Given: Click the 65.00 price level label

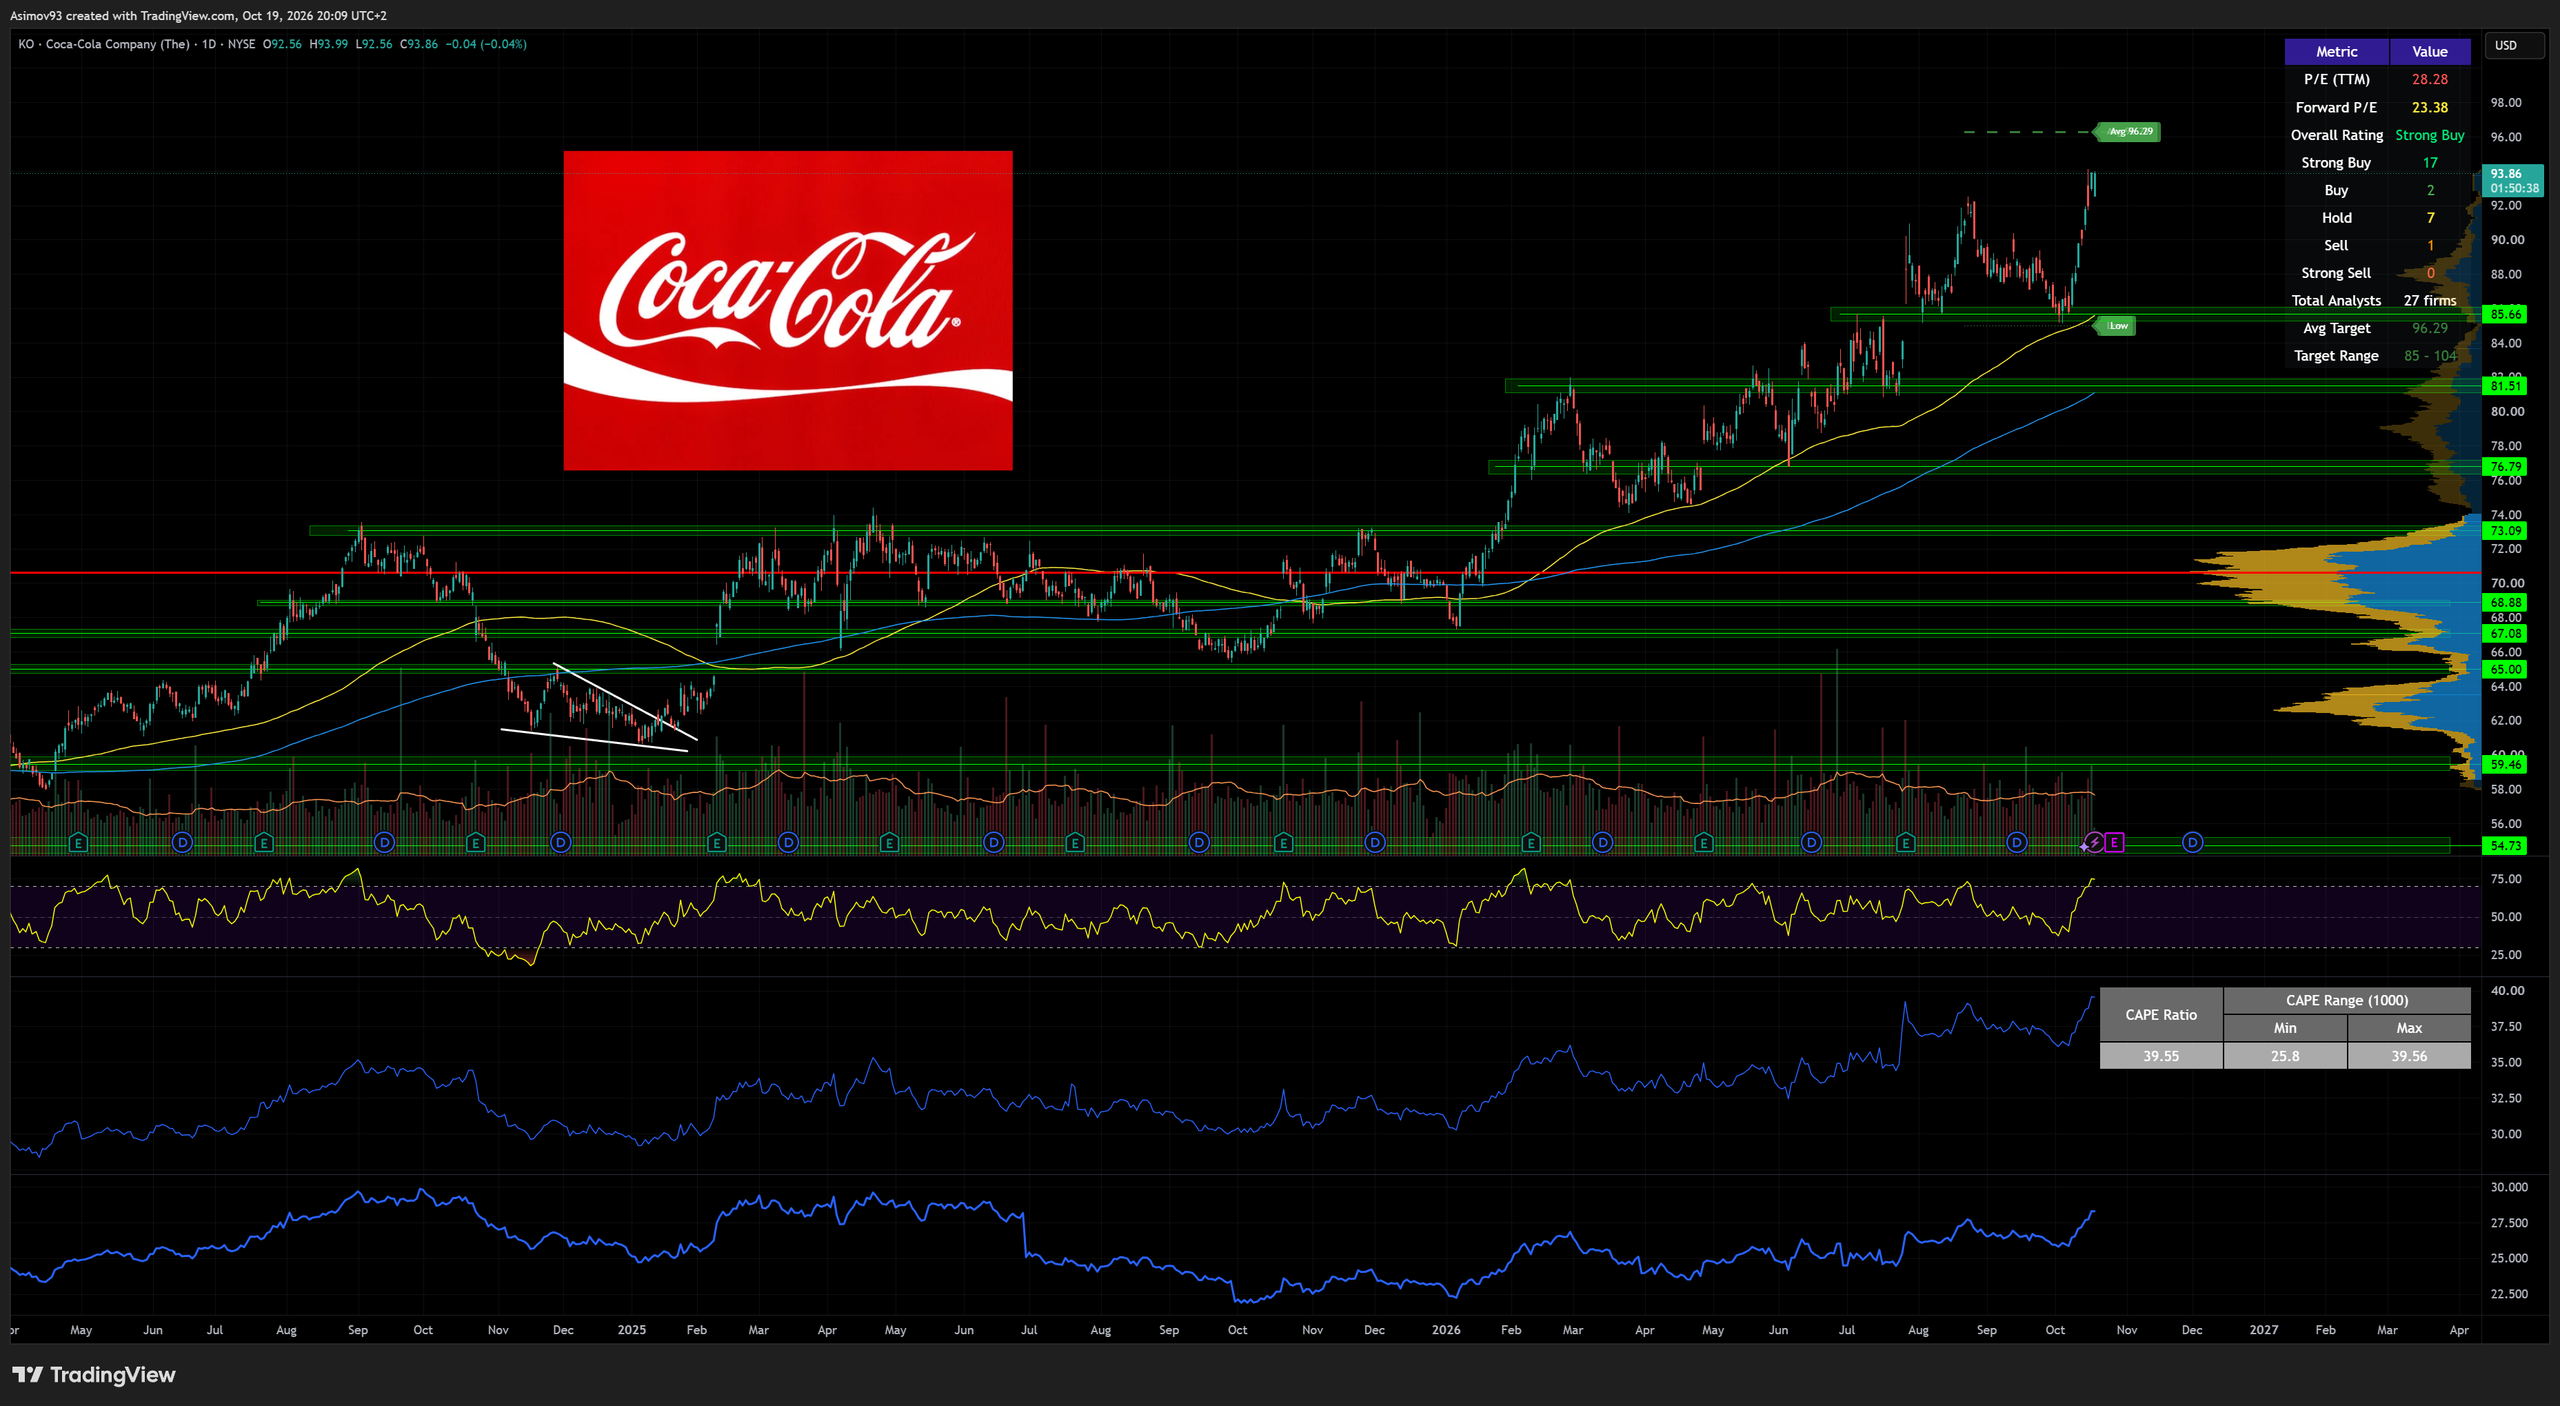Looking at the screenshot, I should coord(2505,670).
